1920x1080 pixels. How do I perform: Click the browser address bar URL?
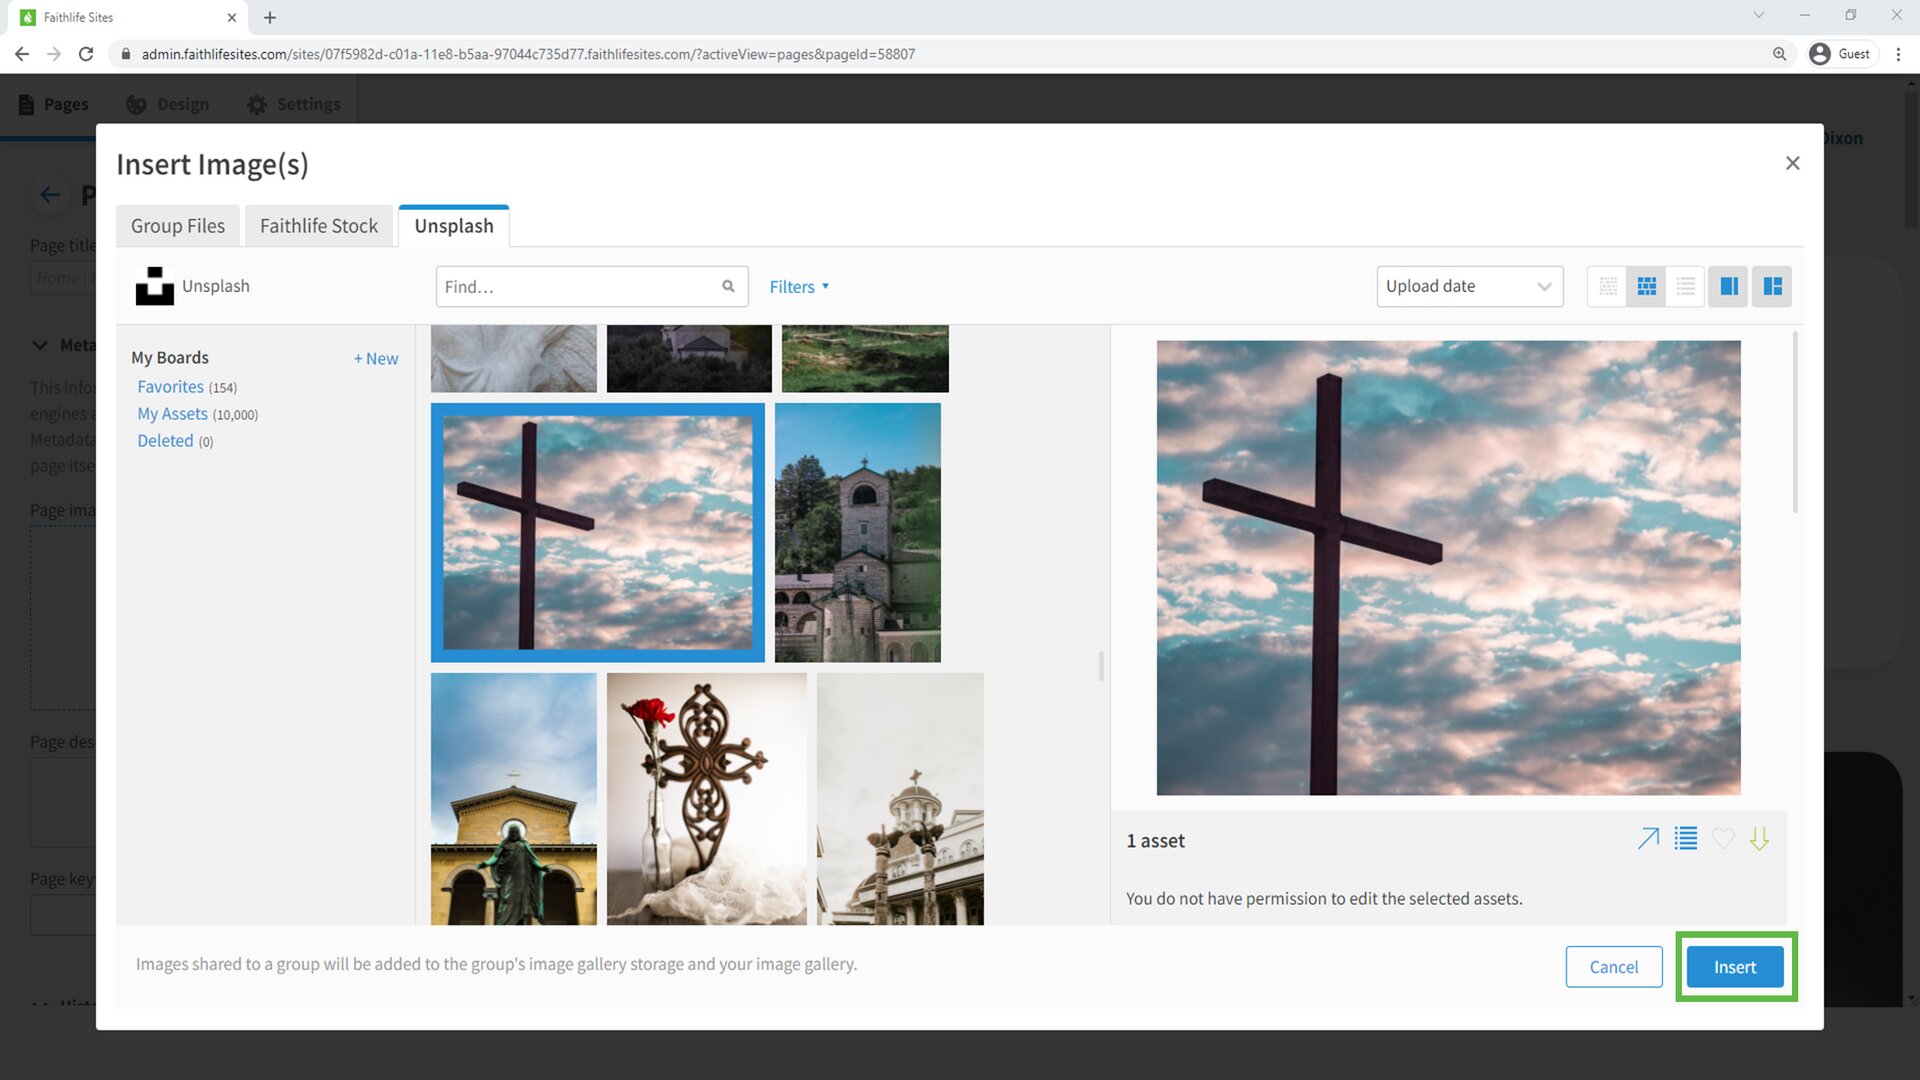click(528, 54)
